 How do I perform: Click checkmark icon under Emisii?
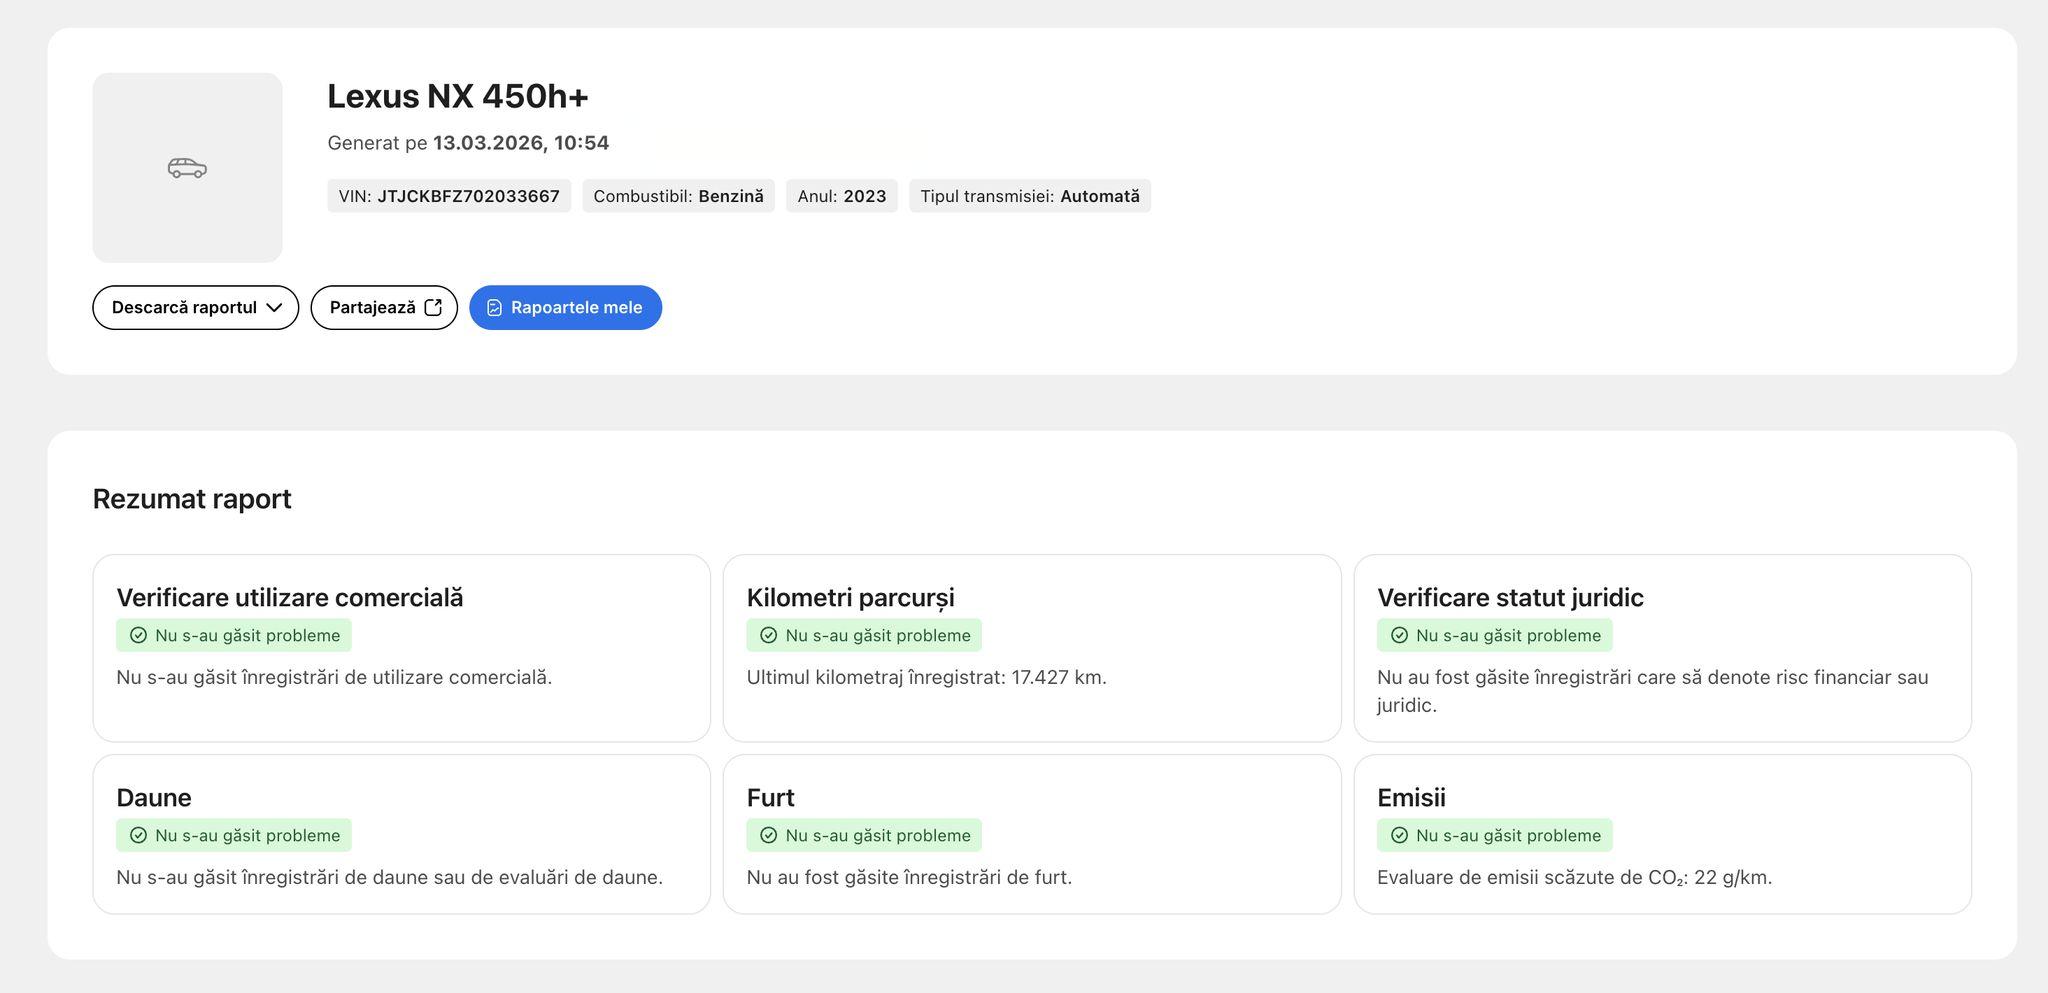click(x=1399, y=836)
